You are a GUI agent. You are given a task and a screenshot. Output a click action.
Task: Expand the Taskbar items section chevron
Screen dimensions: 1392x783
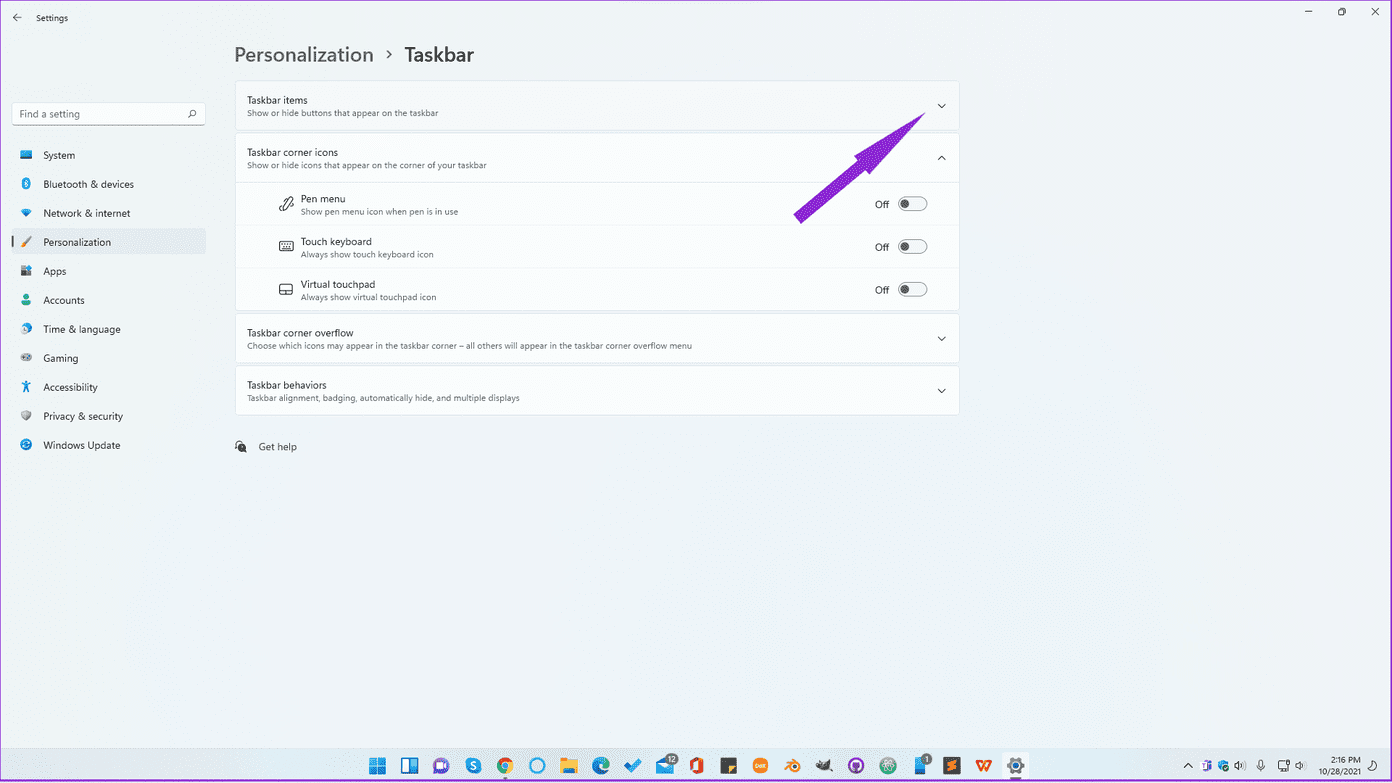pyautogui.click(x=941, y=106)
